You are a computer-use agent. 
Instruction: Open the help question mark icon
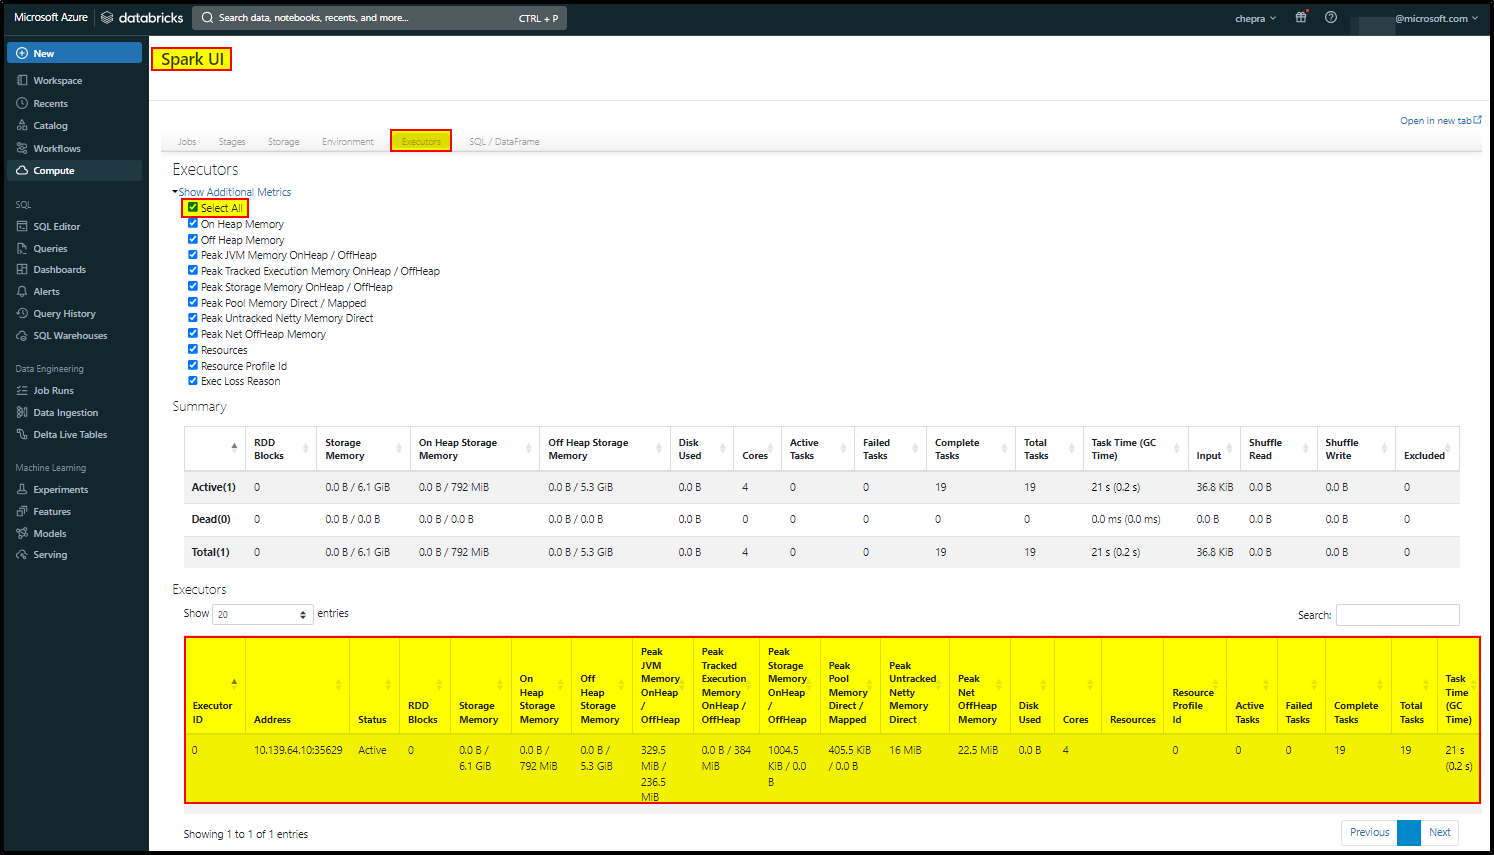click(1331, 17)
